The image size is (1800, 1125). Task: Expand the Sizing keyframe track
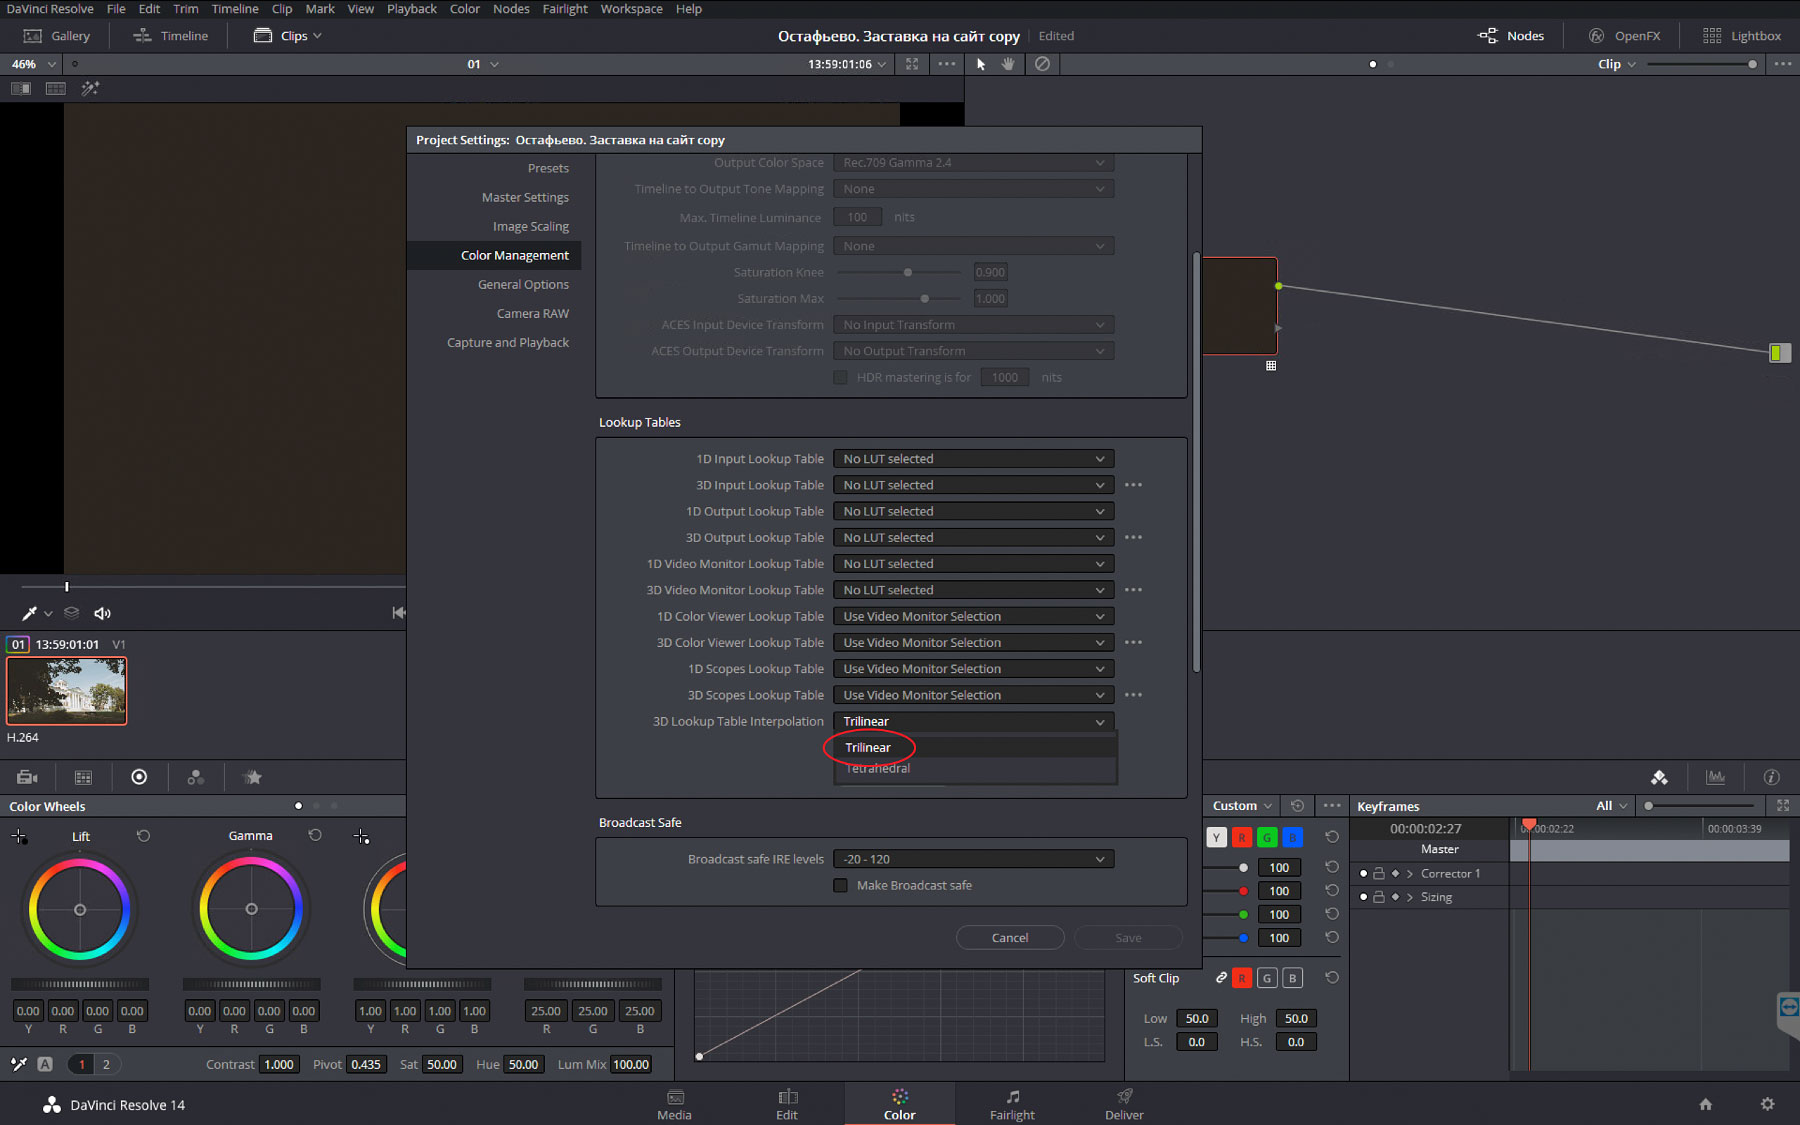coord(1410,897)
